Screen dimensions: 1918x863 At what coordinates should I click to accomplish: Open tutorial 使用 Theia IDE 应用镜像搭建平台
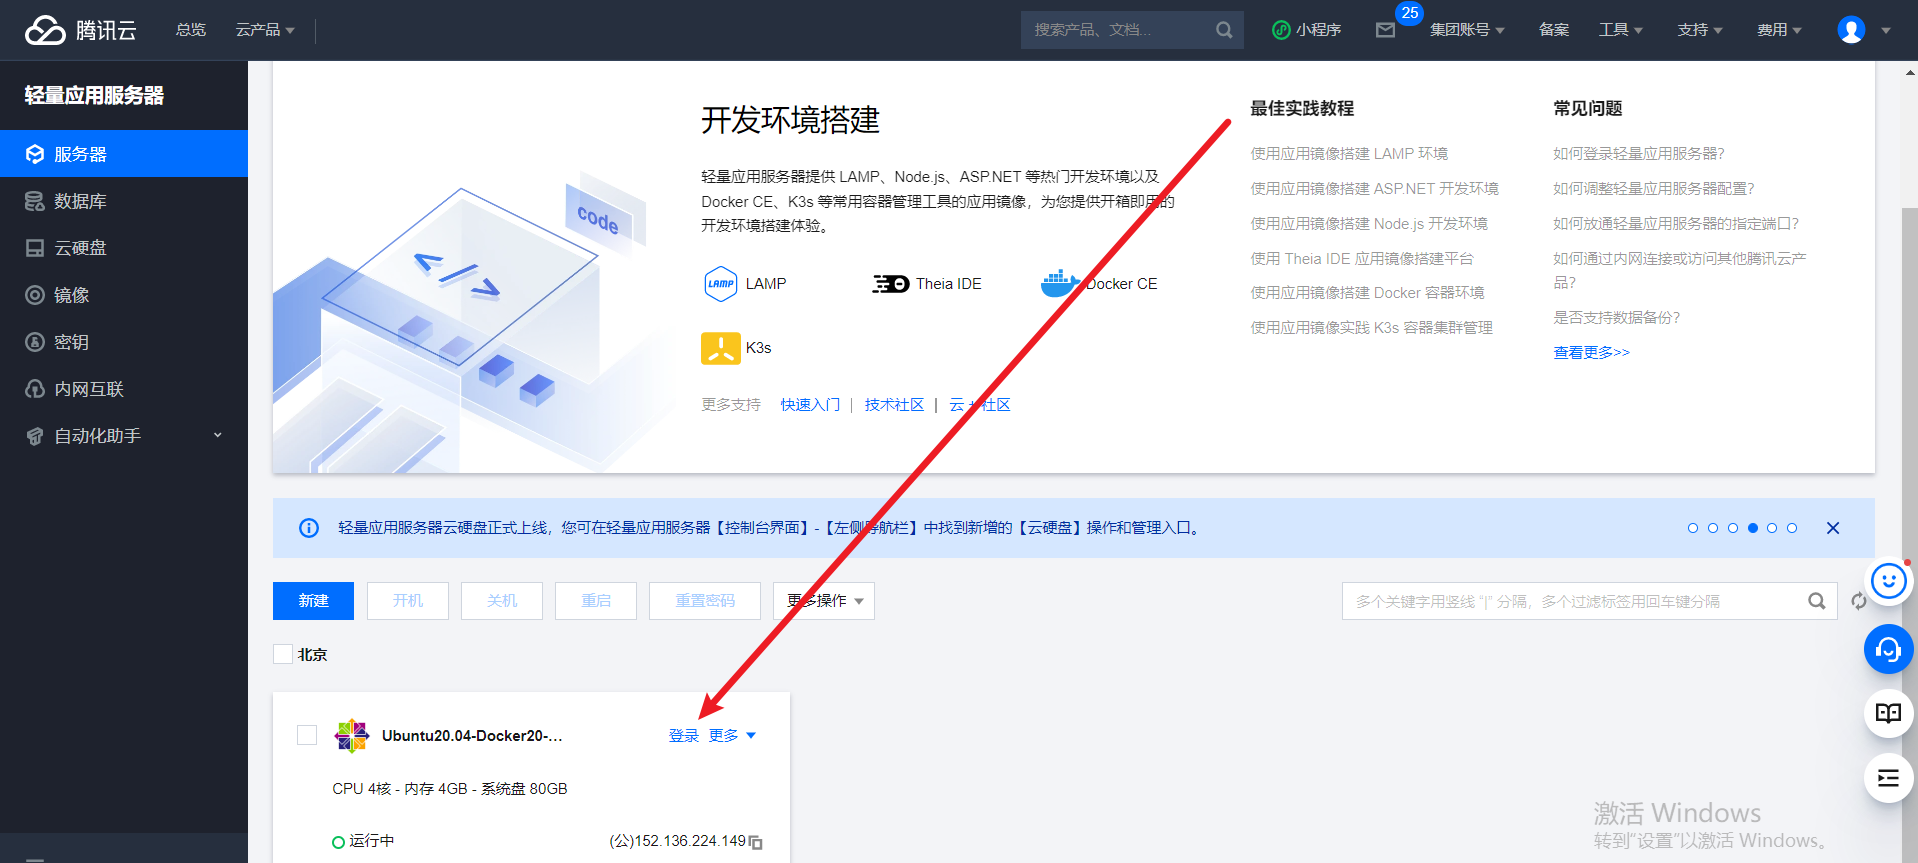point(1362,259)
